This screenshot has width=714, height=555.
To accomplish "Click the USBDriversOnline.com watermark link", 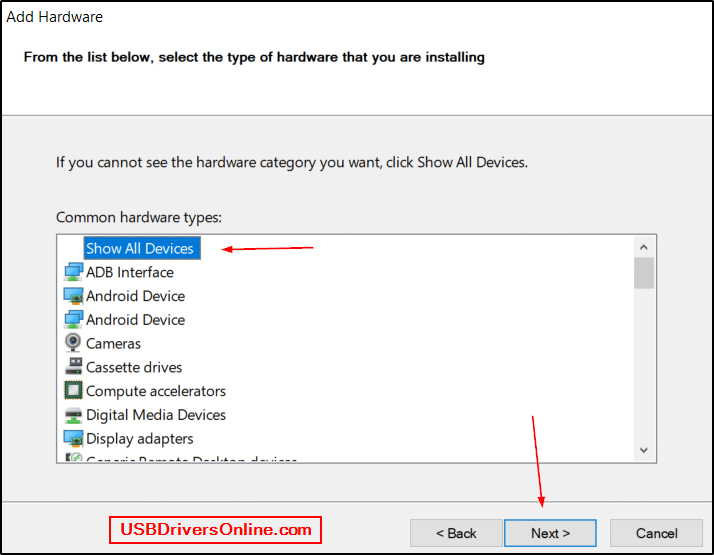I will click(216, 529).
